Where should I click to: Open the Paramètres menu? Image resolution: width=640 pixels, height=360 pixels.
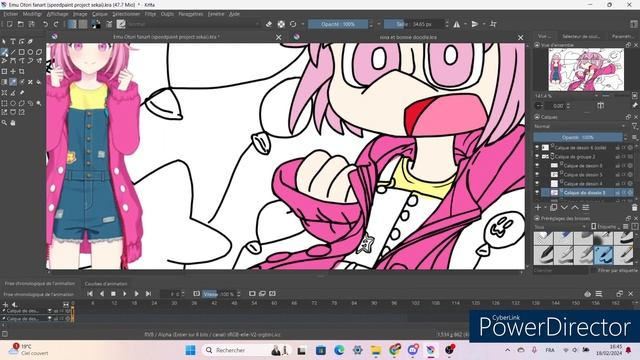click(191, 14)
